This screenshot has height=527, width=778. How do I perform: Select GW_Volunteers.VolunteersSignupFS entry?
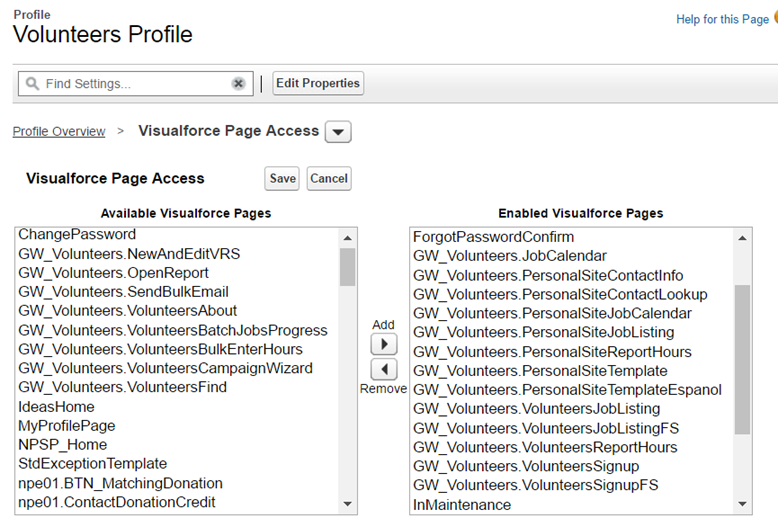573,485
